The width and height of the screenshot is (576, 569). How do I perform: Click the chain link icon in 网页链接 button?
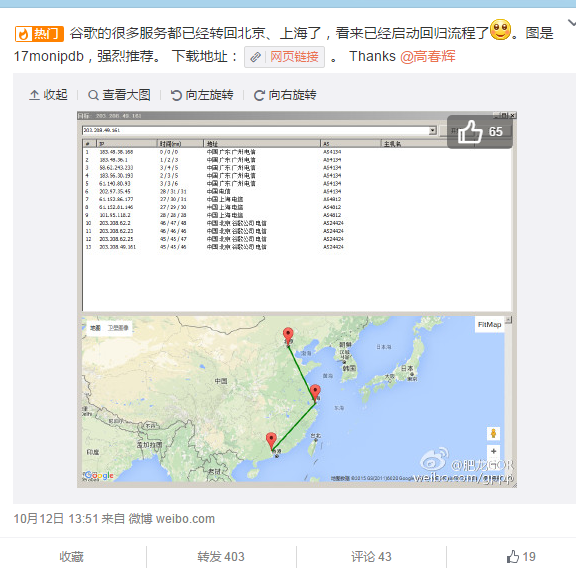[255, 57]
